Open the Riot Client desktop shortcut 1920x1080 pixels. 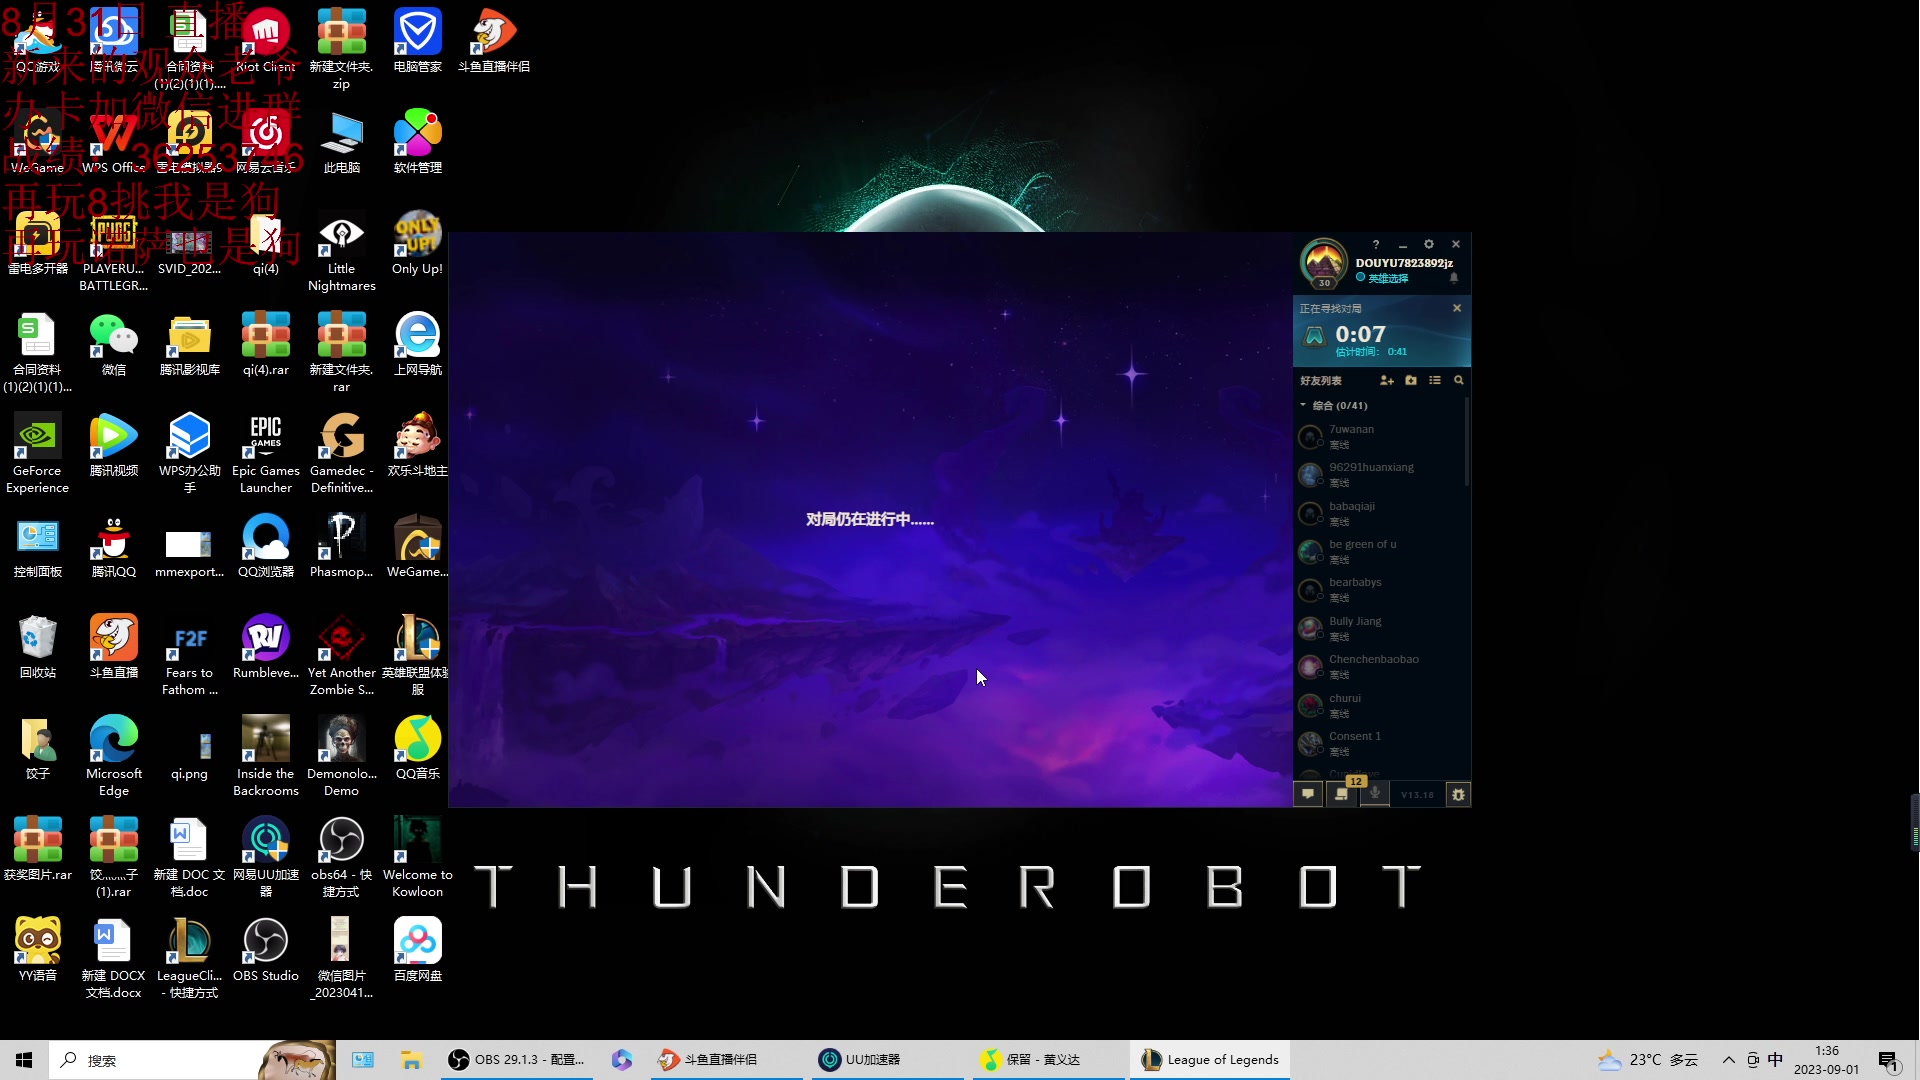265,41
